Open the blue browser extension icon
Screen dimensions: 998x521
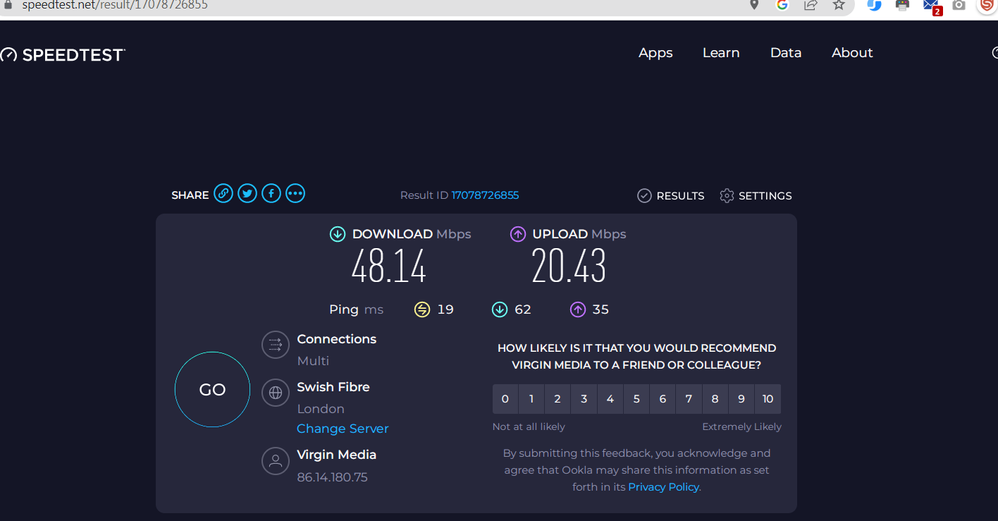click(x=875, y=5)
